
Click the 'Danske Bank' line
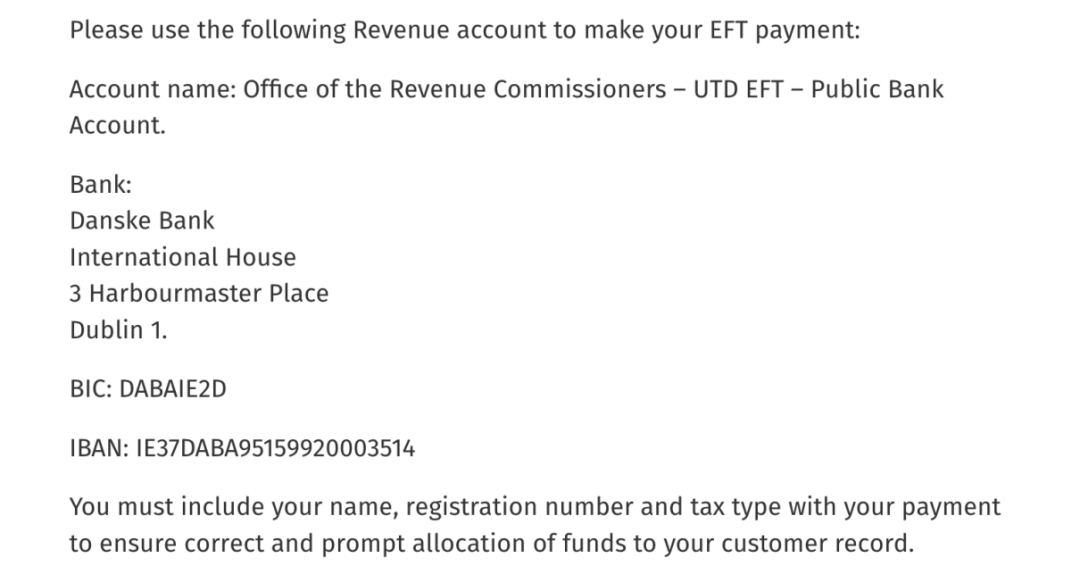pyautogui.click(x=142, y=220)
